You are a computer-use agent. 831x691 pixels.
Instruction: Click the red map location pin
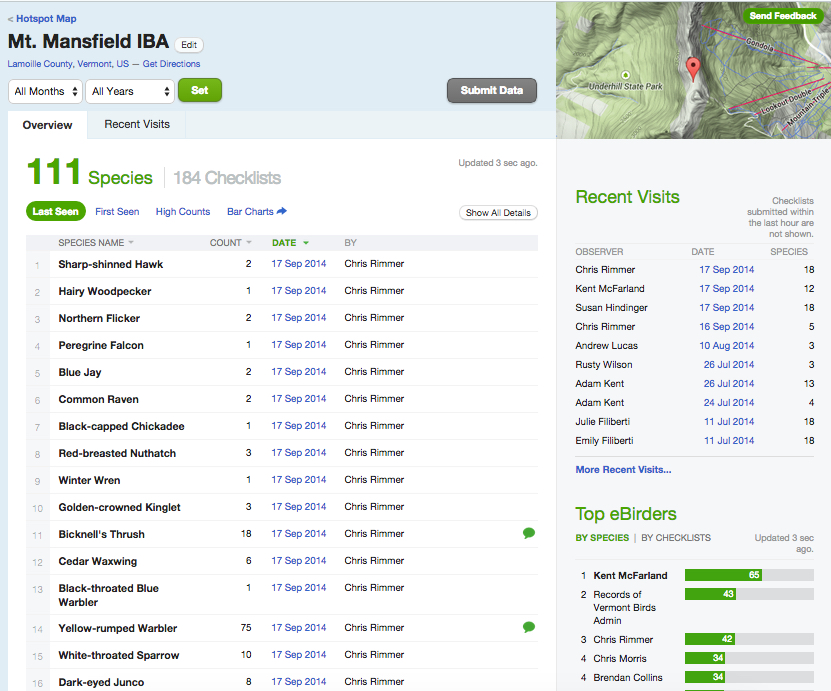pos(693,69)
